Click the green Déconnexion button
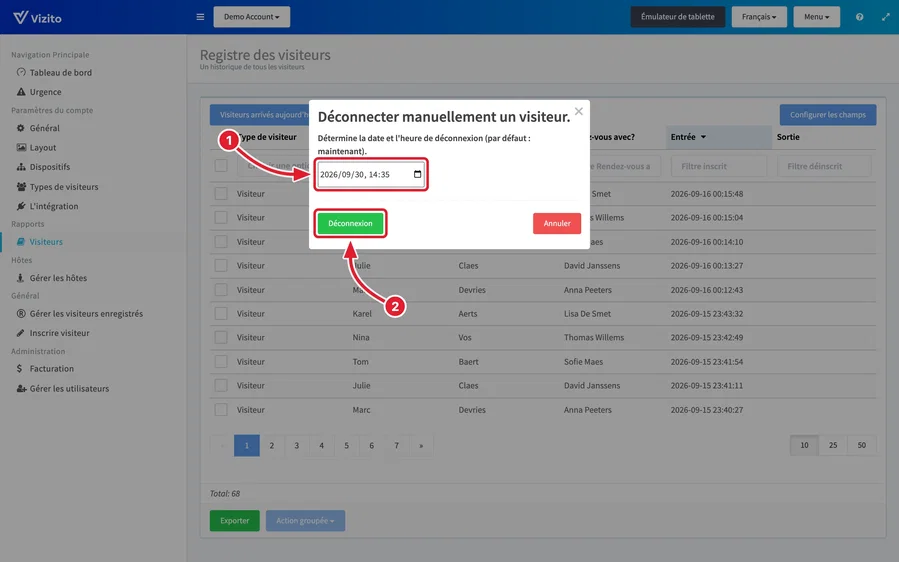899x562 pixels. click(x=350, y=223)
